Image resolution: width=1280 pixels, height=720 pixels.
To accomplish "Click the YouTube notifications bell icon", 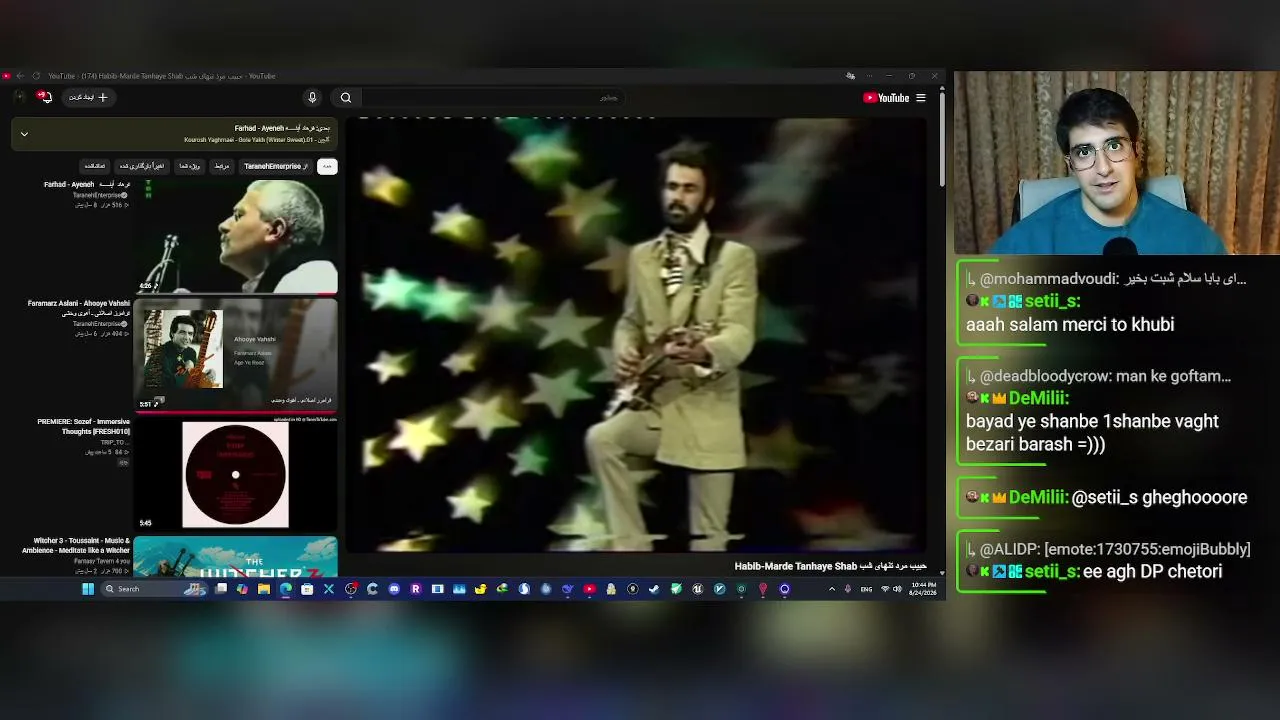I will point(44,97).
